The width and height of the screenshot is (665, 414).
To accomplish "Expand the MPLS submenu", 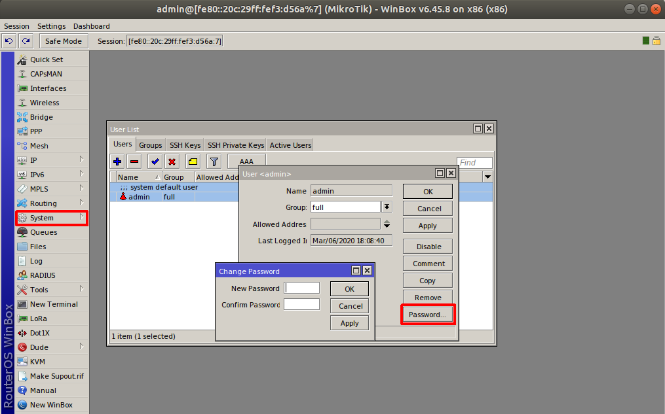I will (x=81, y=188).
